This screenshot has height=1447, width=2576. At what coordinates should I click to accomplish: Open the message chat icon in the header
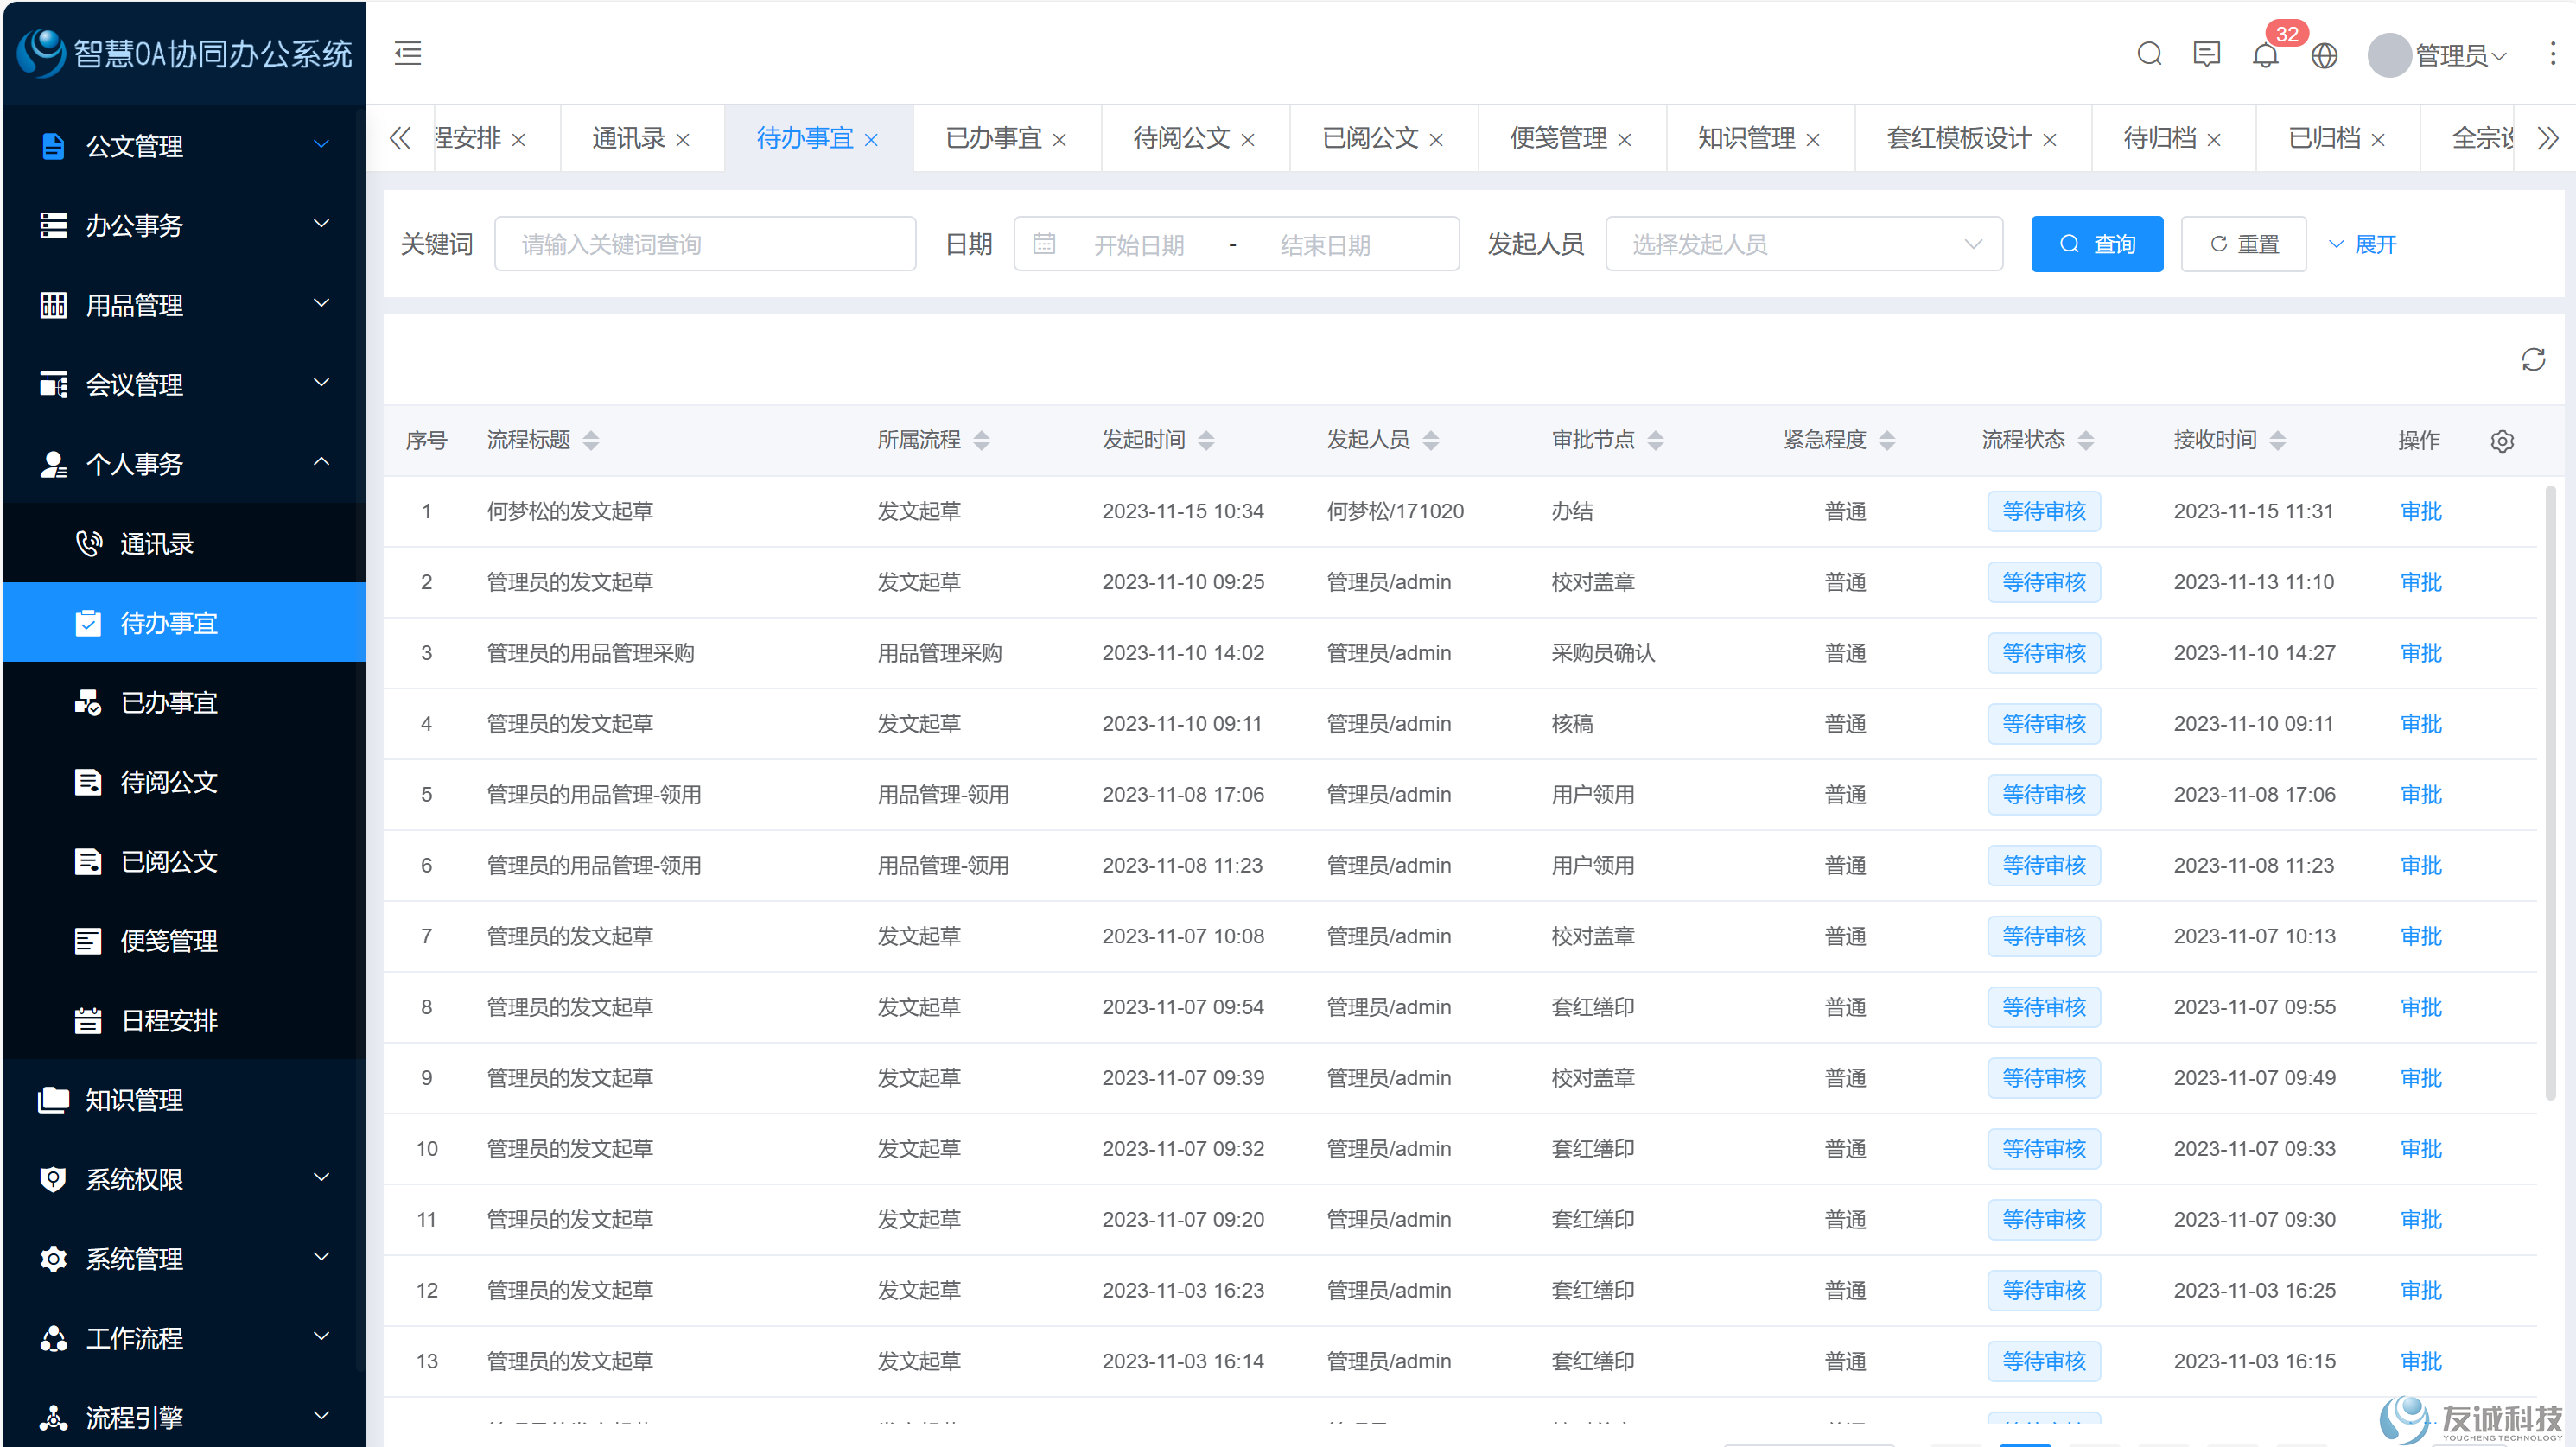(x=2206, y=54)
